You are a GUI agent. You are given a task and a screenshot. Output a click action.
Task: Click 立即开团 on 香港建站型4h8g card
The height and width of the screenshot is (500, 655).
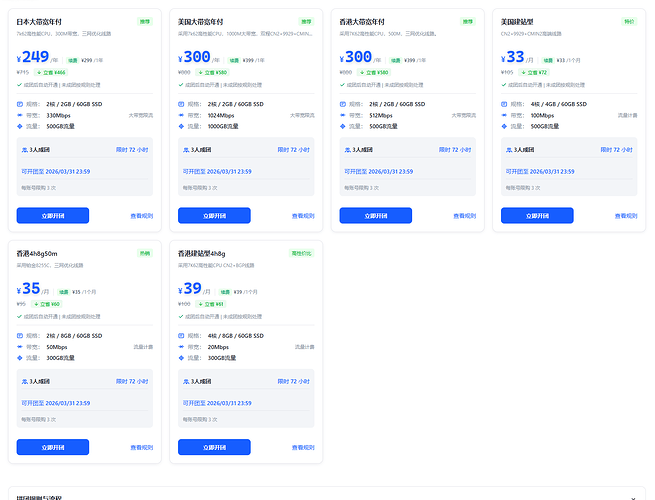pos(214,447)
